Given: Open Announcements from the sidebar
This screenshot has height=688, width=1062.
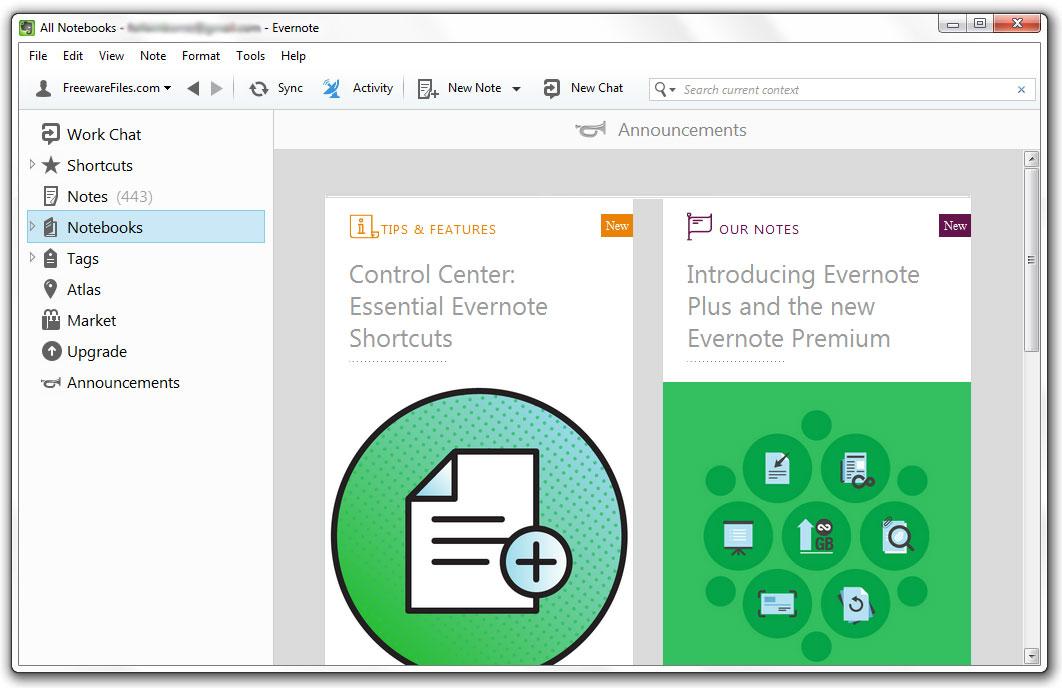Looking at the screenshot, I should tap(123, 383).
